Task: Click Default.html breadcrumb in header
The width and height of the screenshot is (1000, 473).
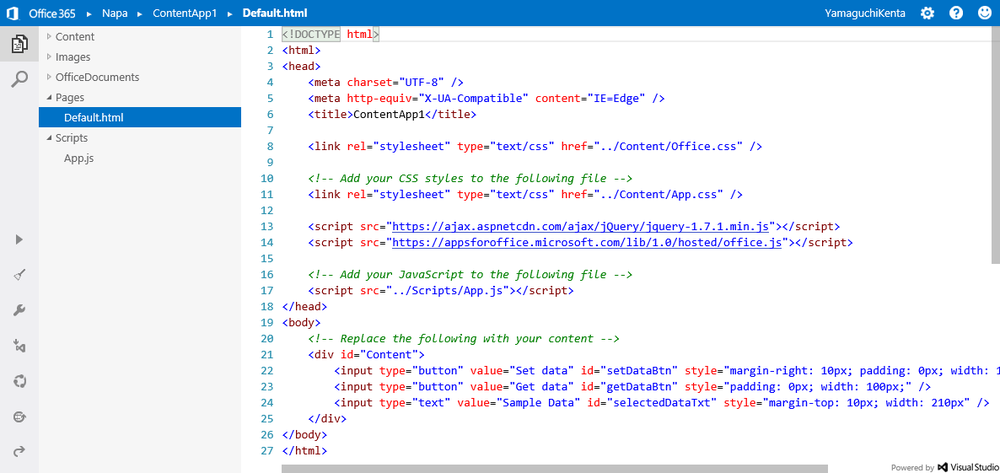Action: [275, 13]
